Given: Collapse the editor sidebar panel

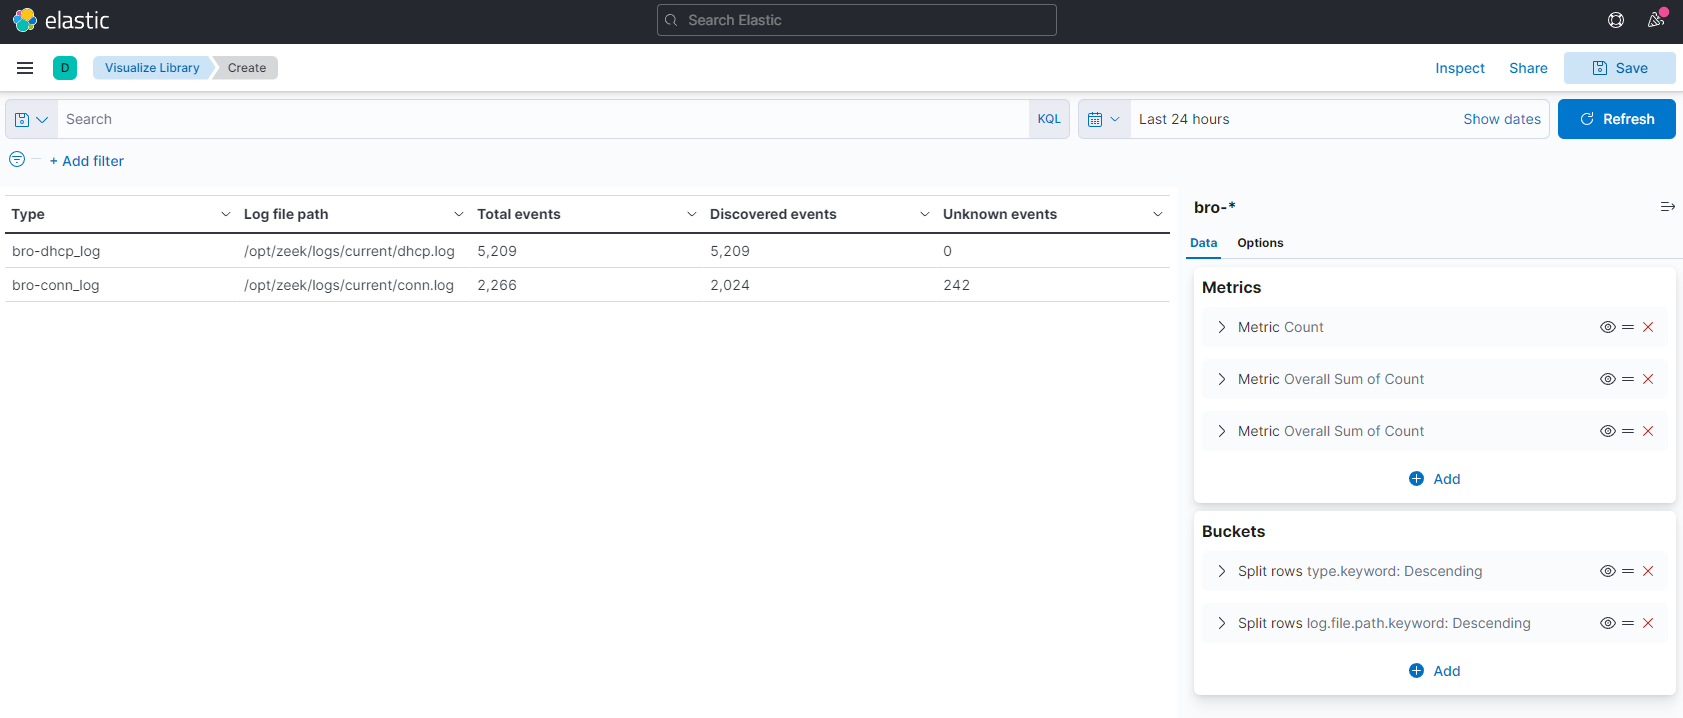Looking at the screenshot, I should [1667, 207].
